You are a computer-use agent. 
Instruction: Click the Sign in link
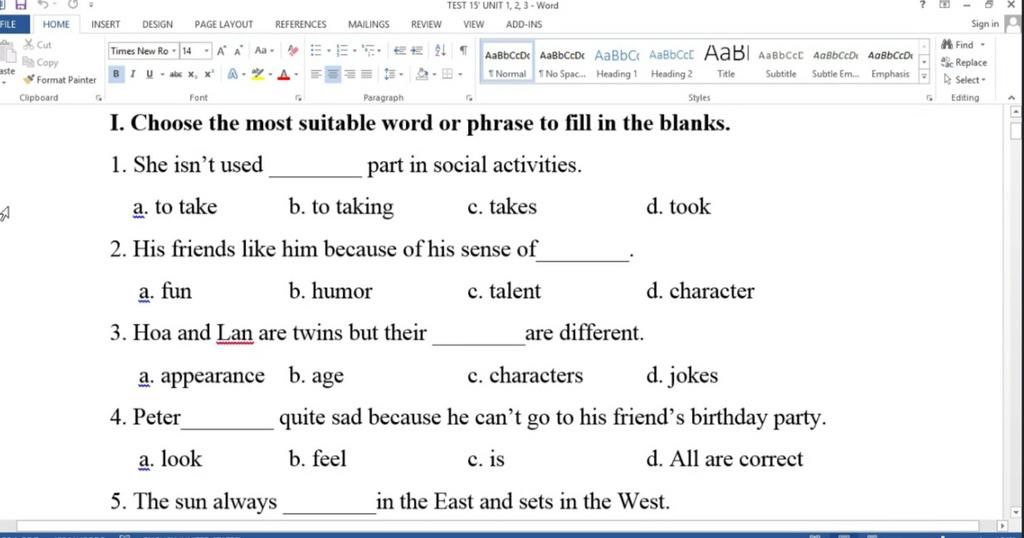click(x=985, y=24)
